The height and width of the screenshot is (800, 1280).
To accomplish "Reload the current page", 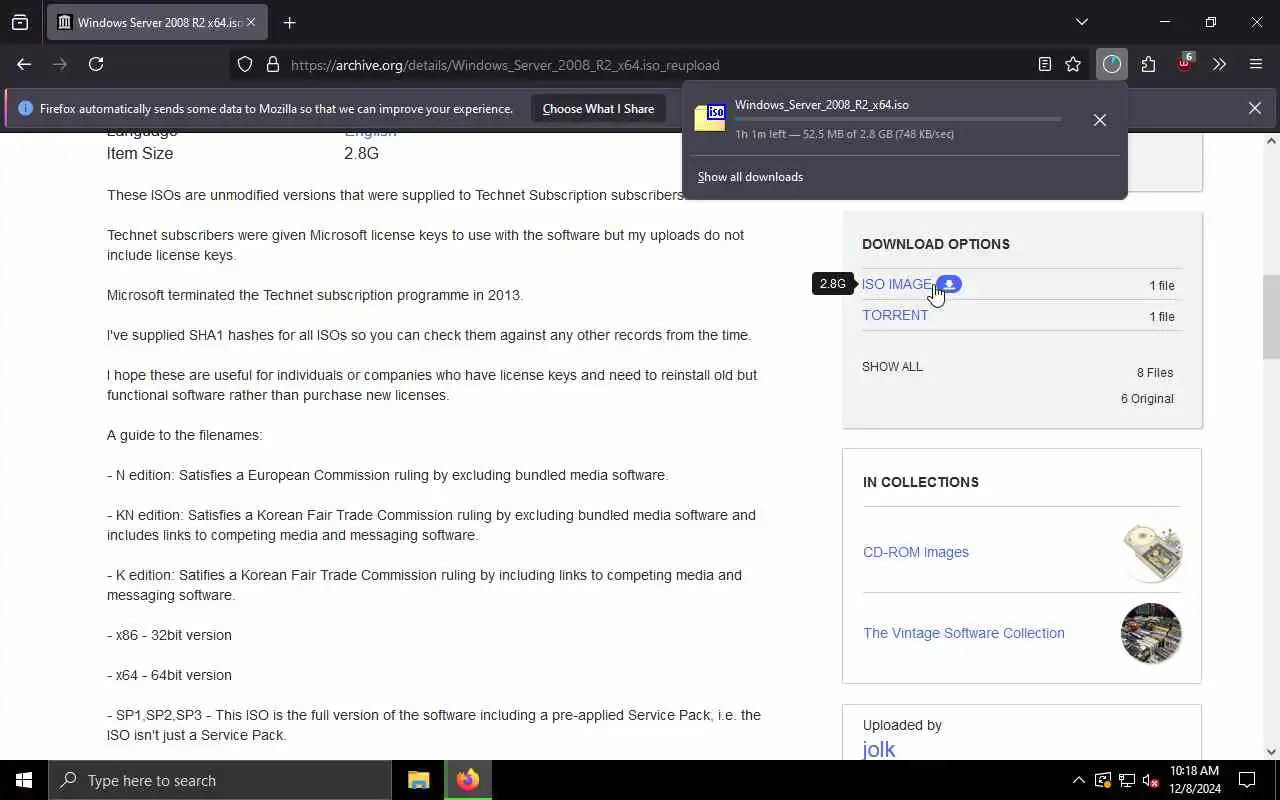I will [96, 64].
